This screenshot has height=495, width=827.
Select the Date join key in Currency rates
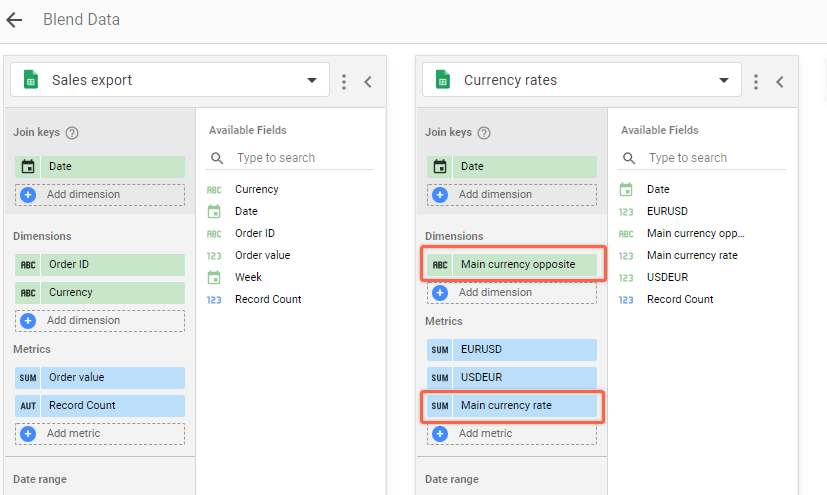click(x=512, y=167)
